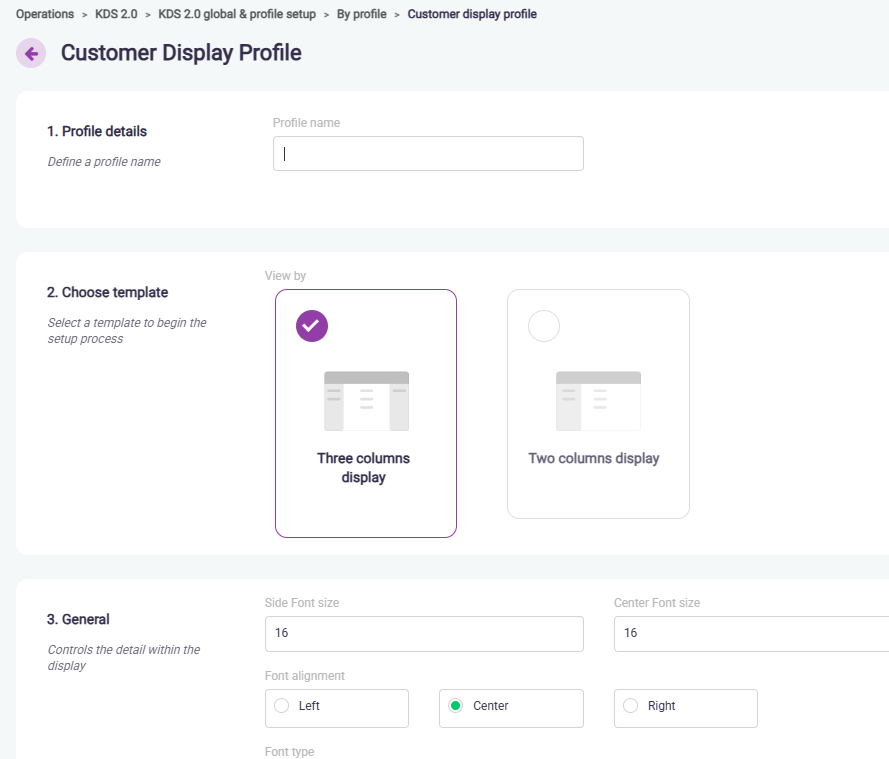889x759 pixels.
Task: Click Customer display profile breadcrumb item
Action: tap(472, 14)
